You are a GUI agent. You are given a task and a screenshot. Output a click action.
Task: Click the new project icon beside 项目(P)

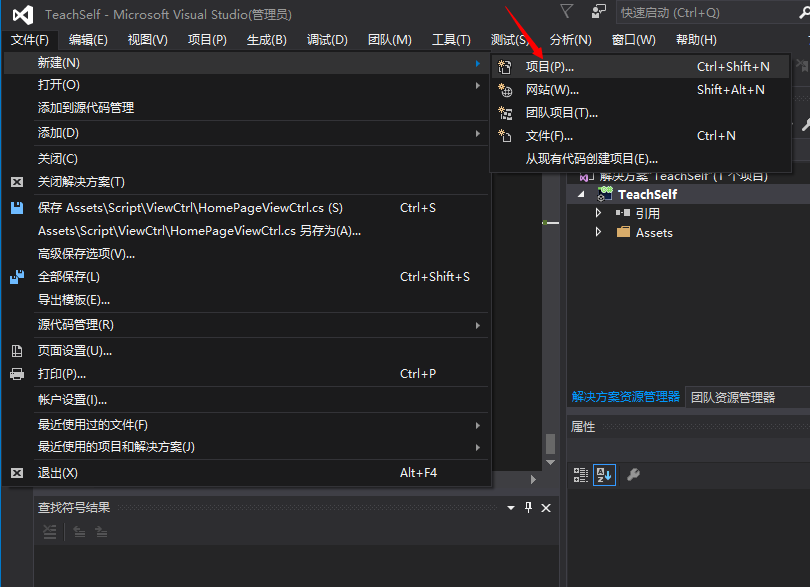505,67
